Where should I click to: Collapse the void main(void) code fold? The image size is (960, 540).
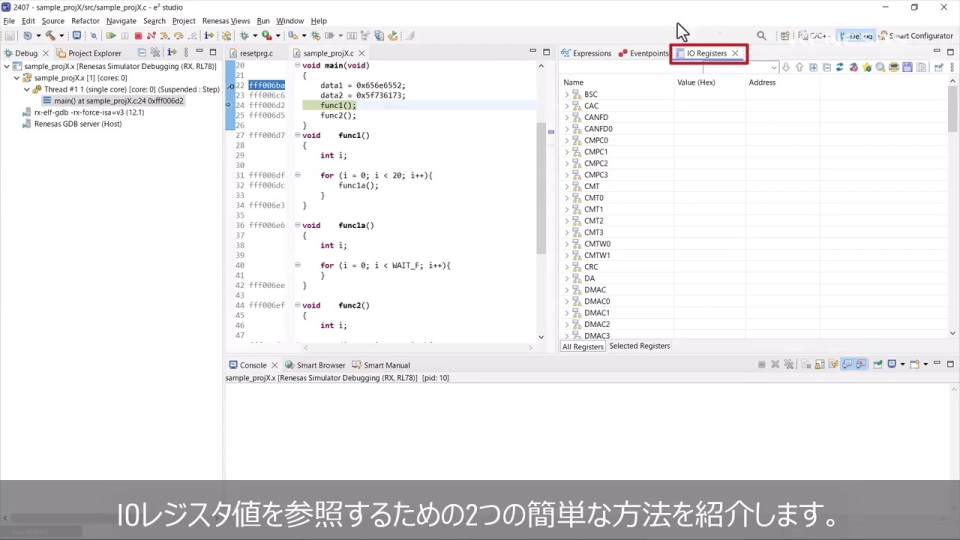click(298, 65)
